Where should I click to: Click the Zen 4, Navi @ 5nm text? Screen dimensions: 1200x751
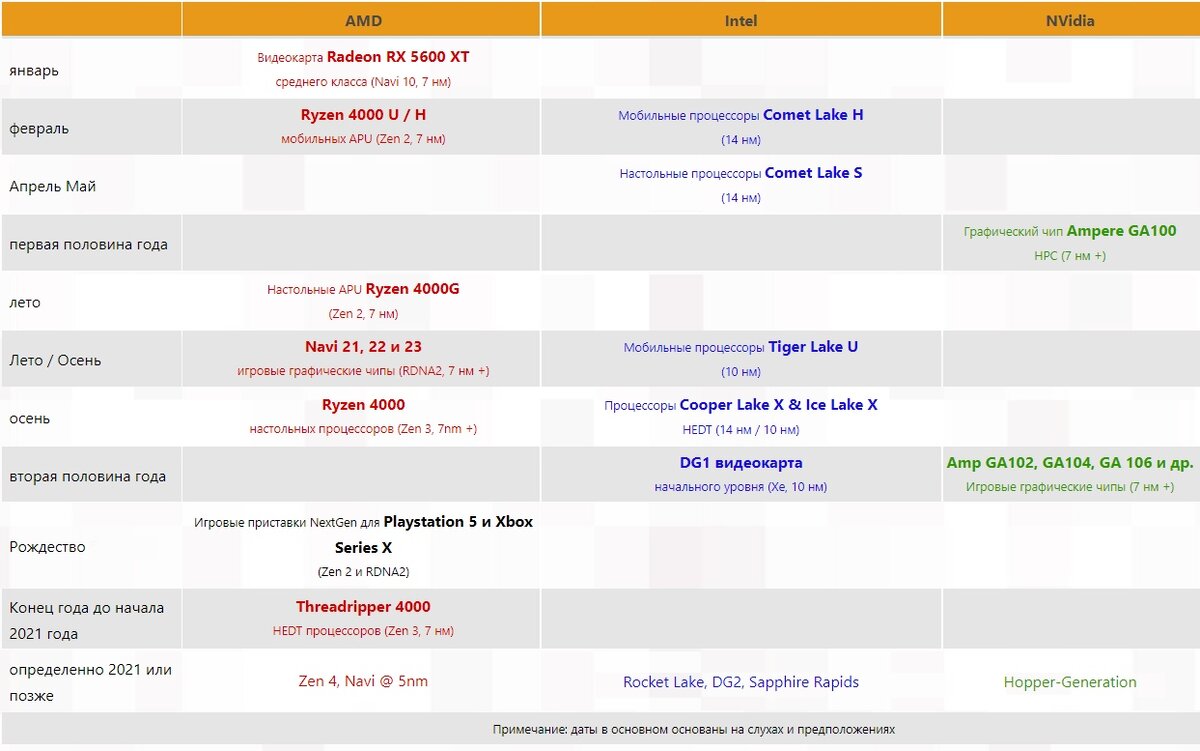tap(363, 682)
